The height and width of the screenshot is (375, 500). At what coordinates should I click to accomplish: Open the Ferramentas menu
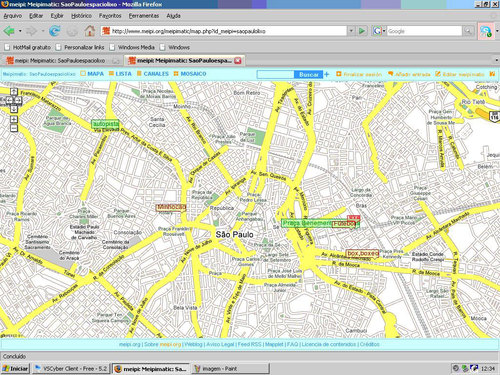click(x=144, y=16)
